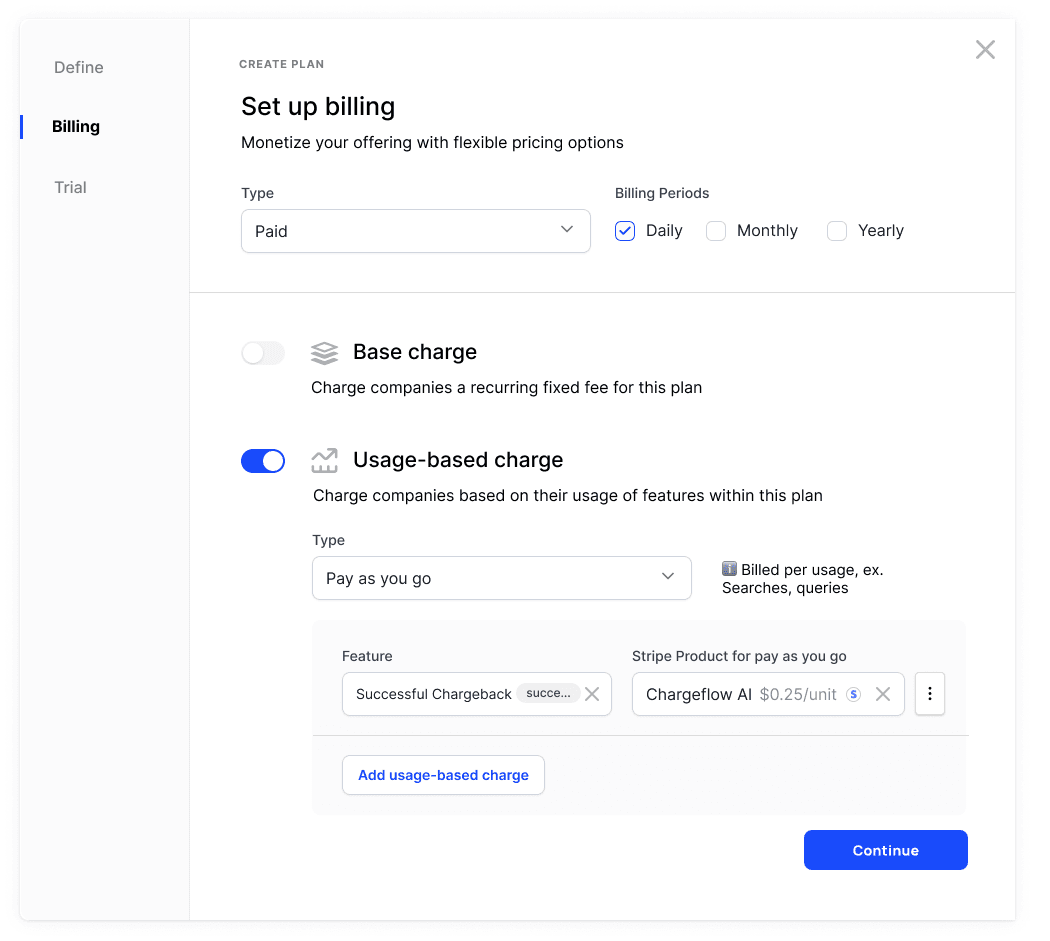Screen dimensions: 1050x941
Task: Click the info icon beside Billed per usage
Action: pyautogui.click(x=729, y=569)
